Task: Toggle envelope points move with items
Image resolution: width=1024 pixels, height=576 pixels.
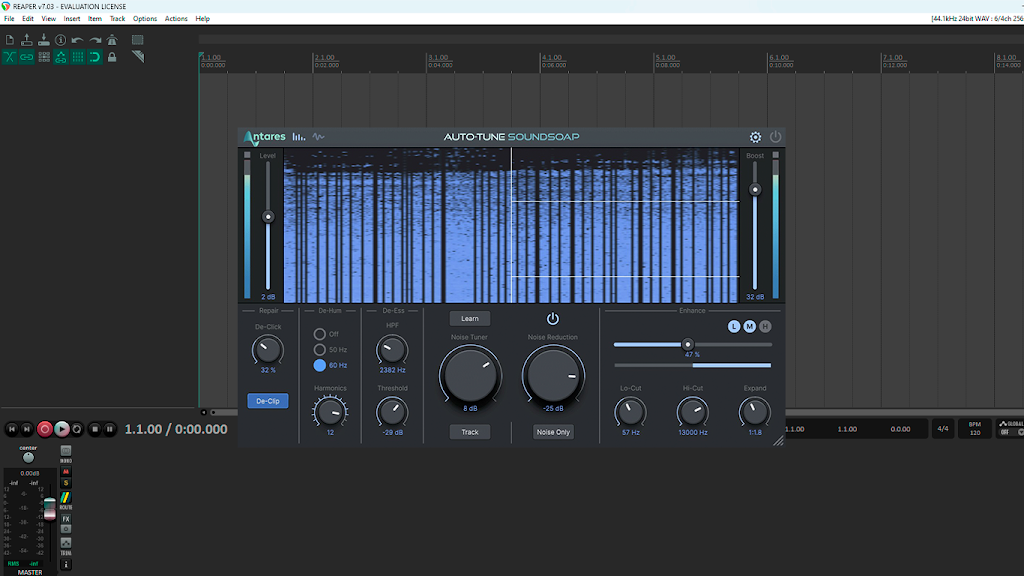Action: point(61,57)
